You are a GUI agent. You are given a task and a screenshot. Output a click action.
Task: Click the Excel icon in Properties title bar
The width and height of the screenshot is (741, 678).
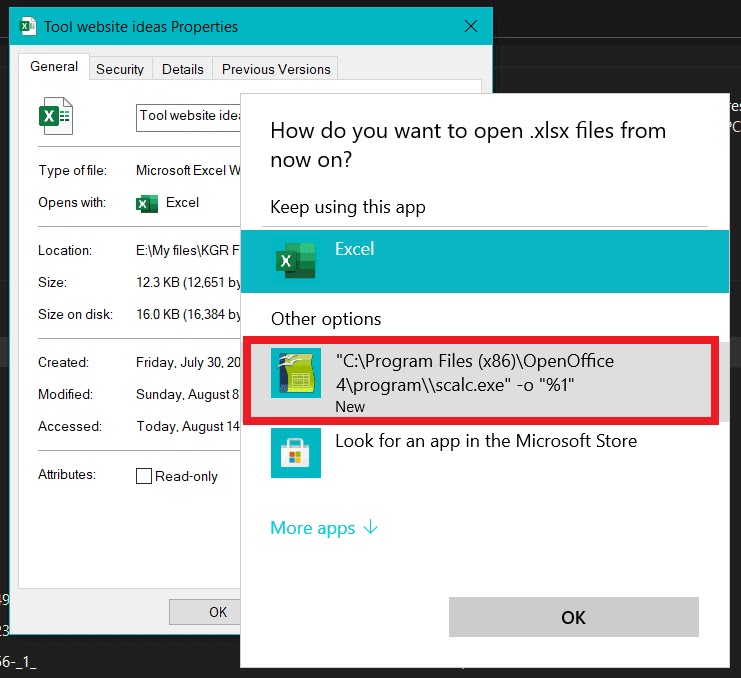(x=28, y=26)
